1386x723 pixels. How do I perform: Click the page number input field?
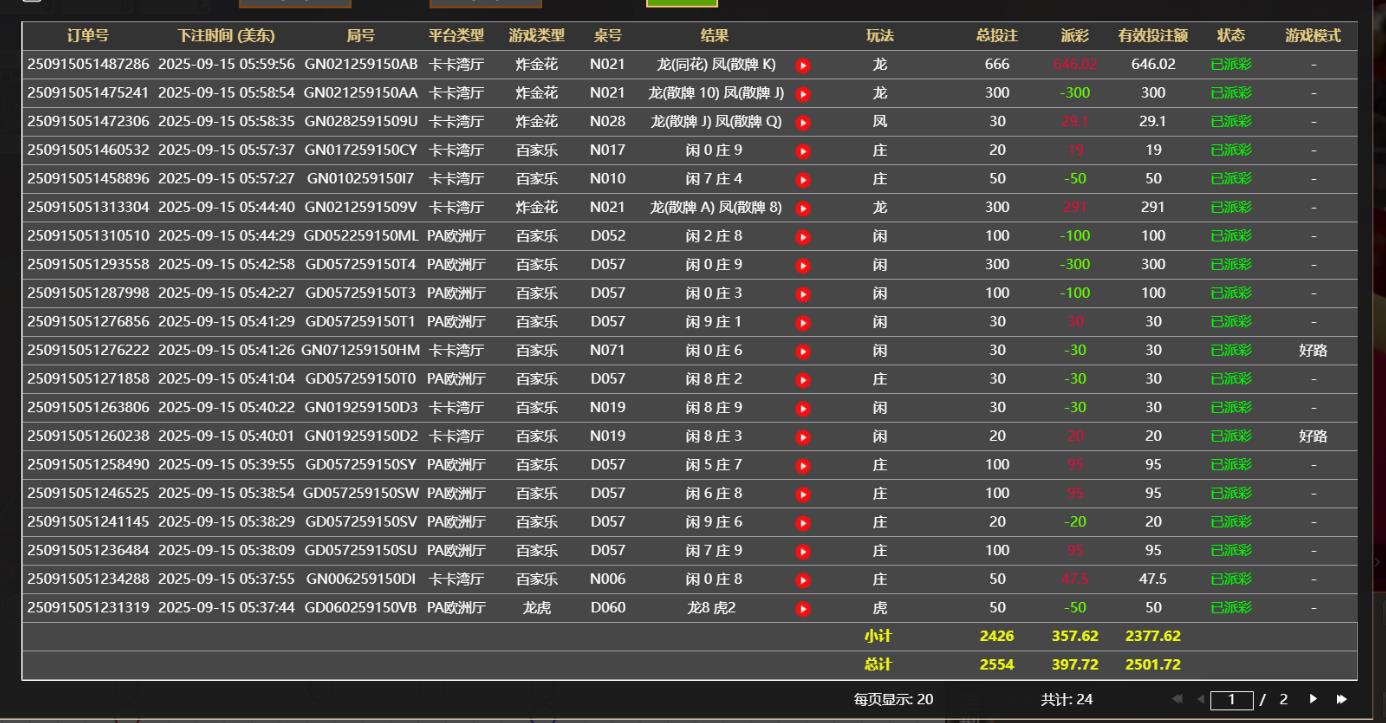(1231, 700)
